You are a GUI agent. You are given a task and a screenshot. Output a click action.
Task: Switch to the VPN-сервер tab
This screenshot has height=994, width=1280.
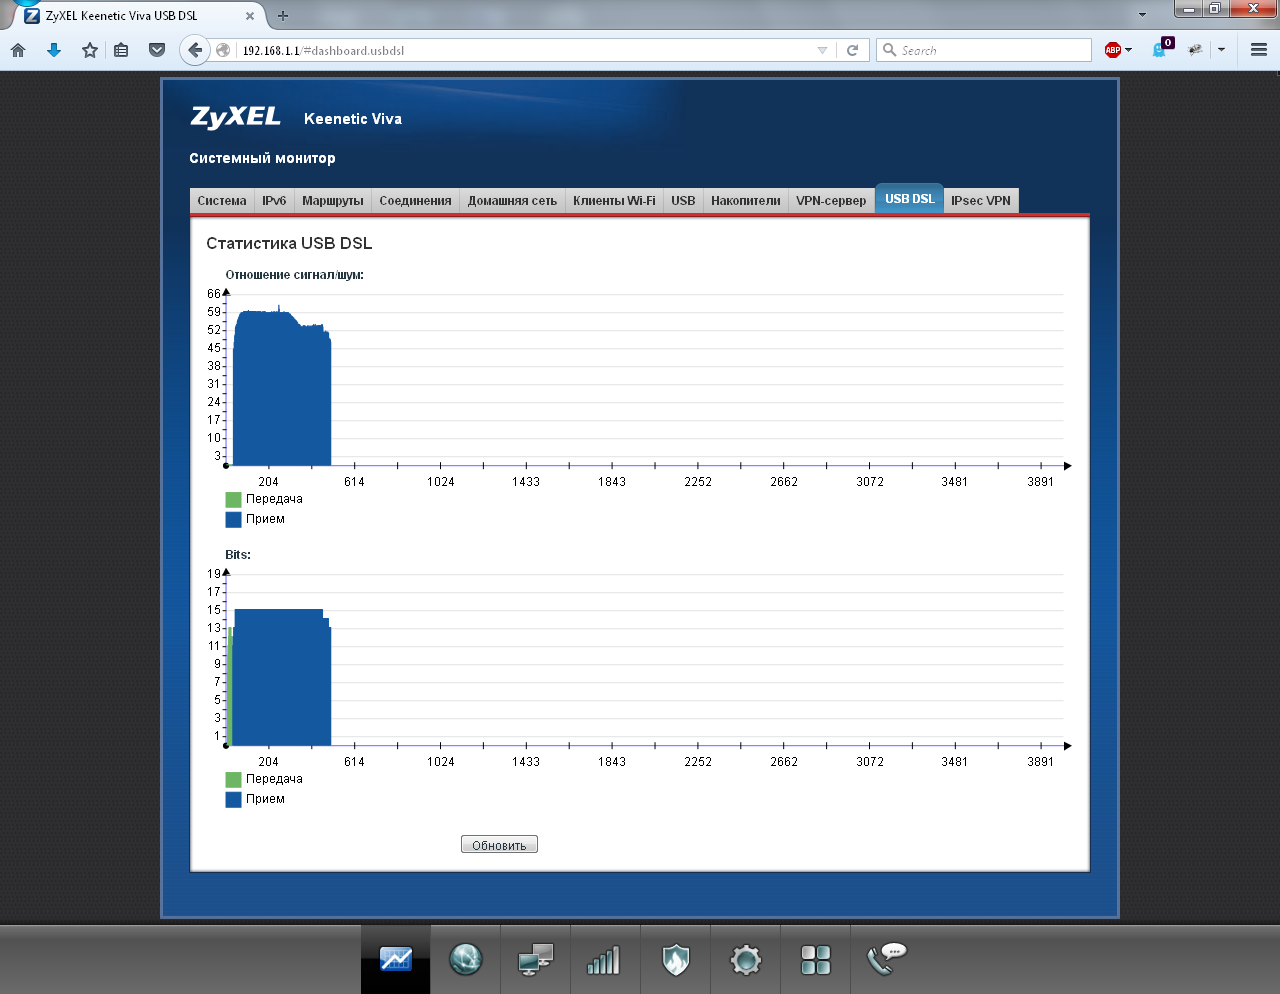(x=831, y=201)
